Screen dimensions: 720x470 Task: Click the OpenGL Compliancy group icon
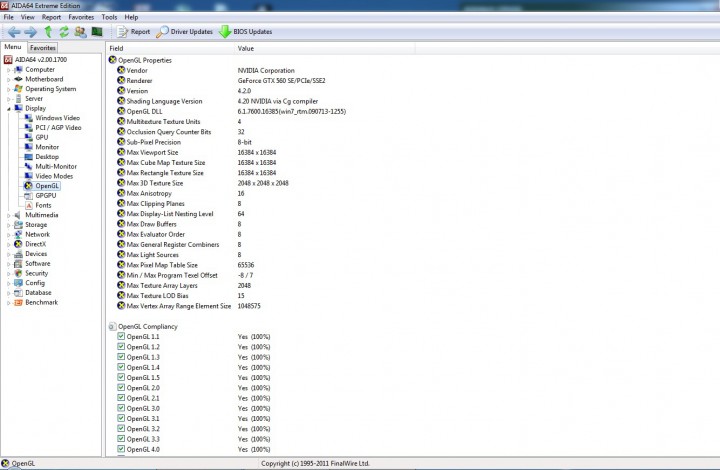pos(112,326)
